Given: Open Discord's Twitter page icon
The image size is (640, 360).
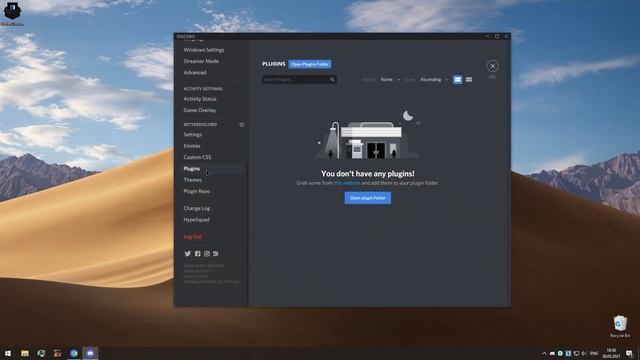Looking at the screenshot, I should point(187,253).
